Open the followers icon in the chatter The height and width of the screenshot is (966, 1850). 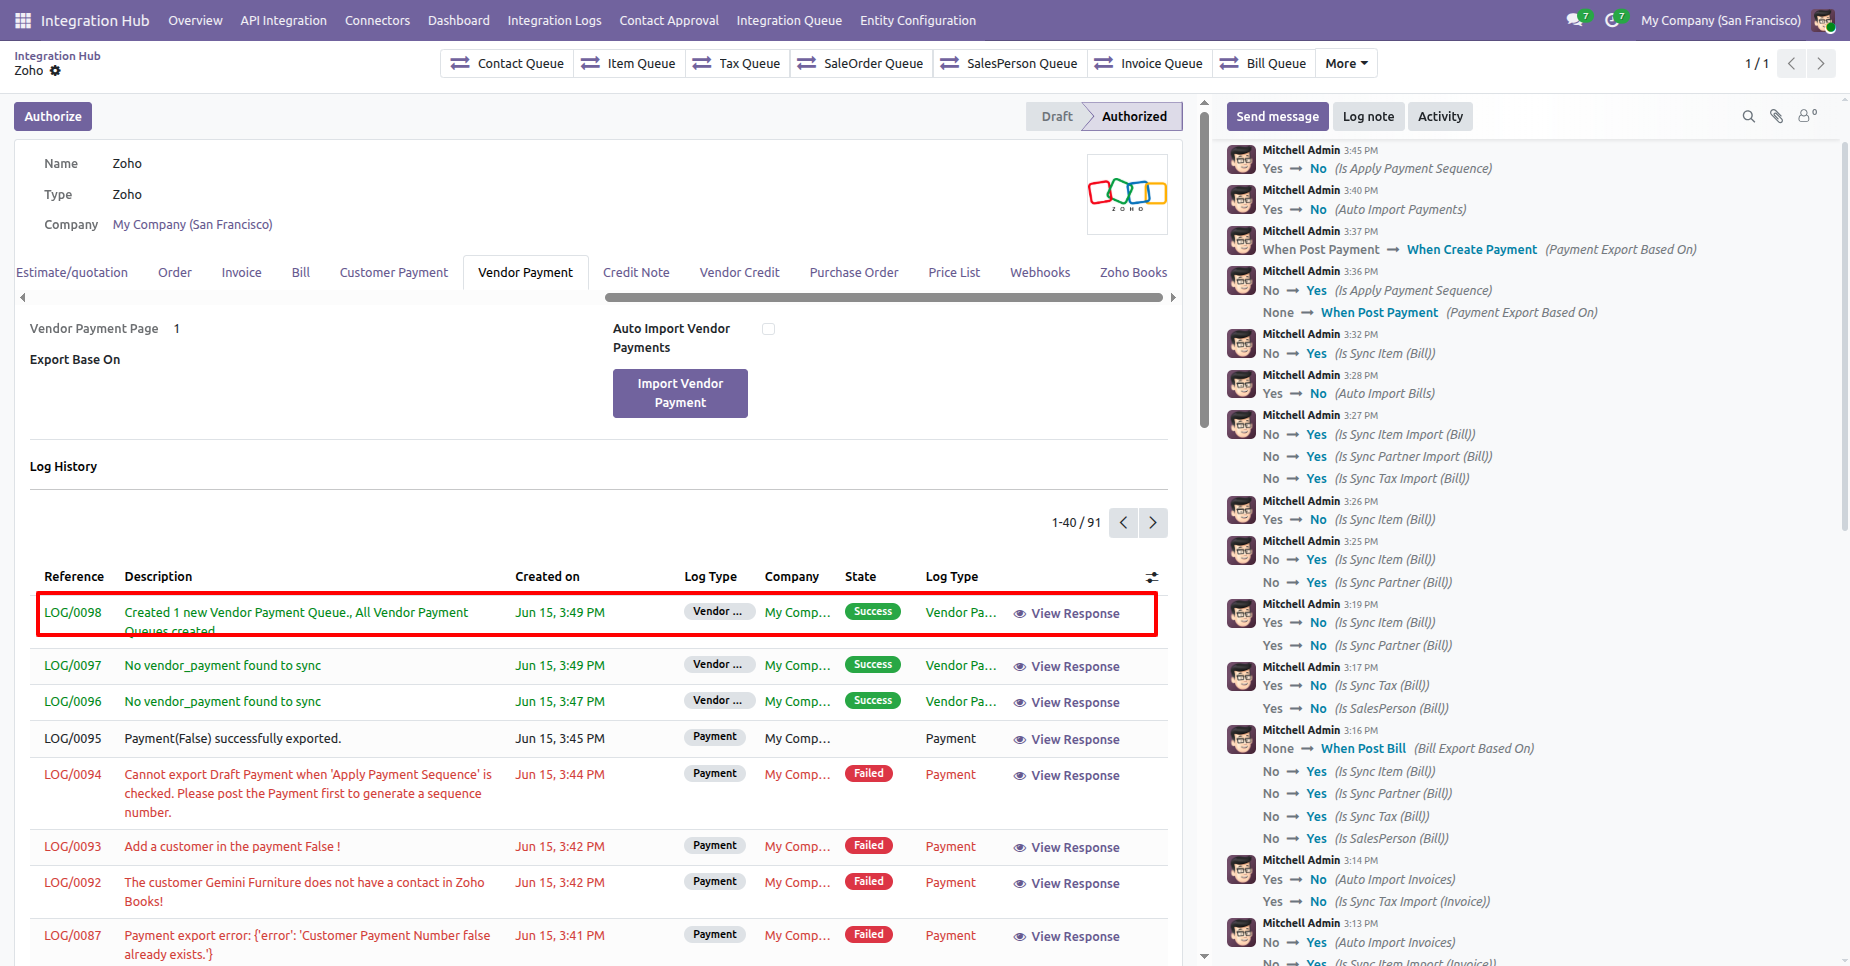[1807, 116]
